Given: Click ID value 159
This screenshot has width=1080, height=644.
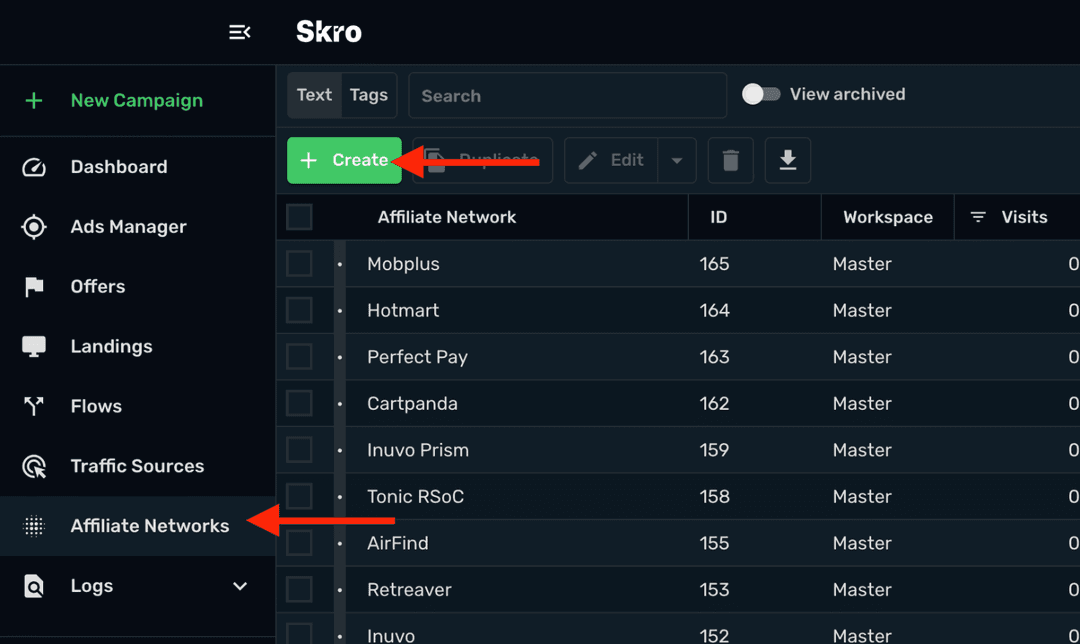Looking at the screenshot, I should click(714, 450).
